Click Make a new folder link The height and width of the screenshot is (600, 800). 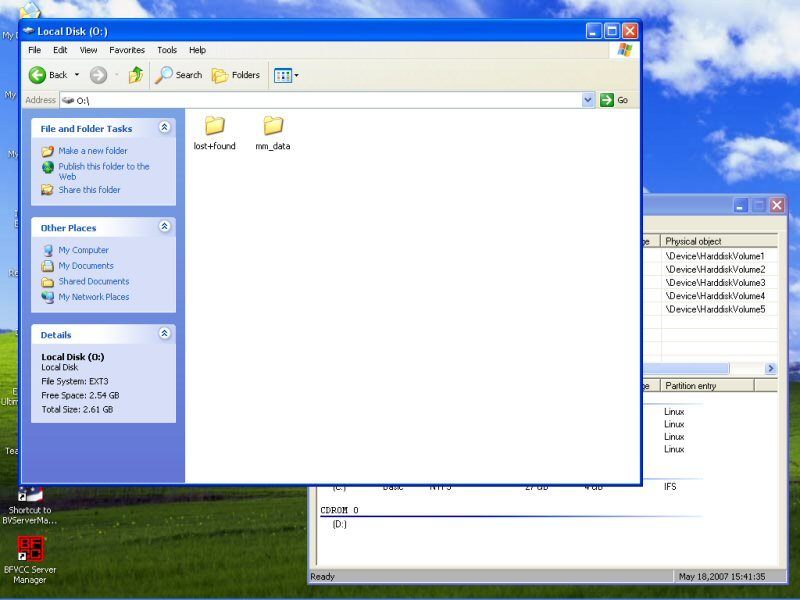point(93,151)
